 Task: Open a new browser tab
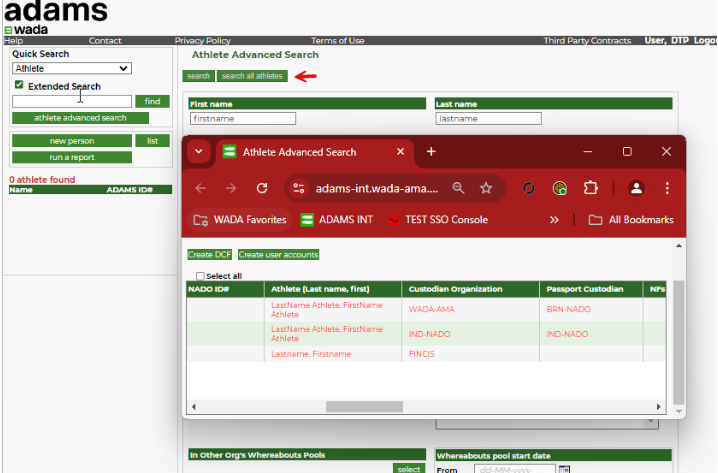(x=431, y=152)
